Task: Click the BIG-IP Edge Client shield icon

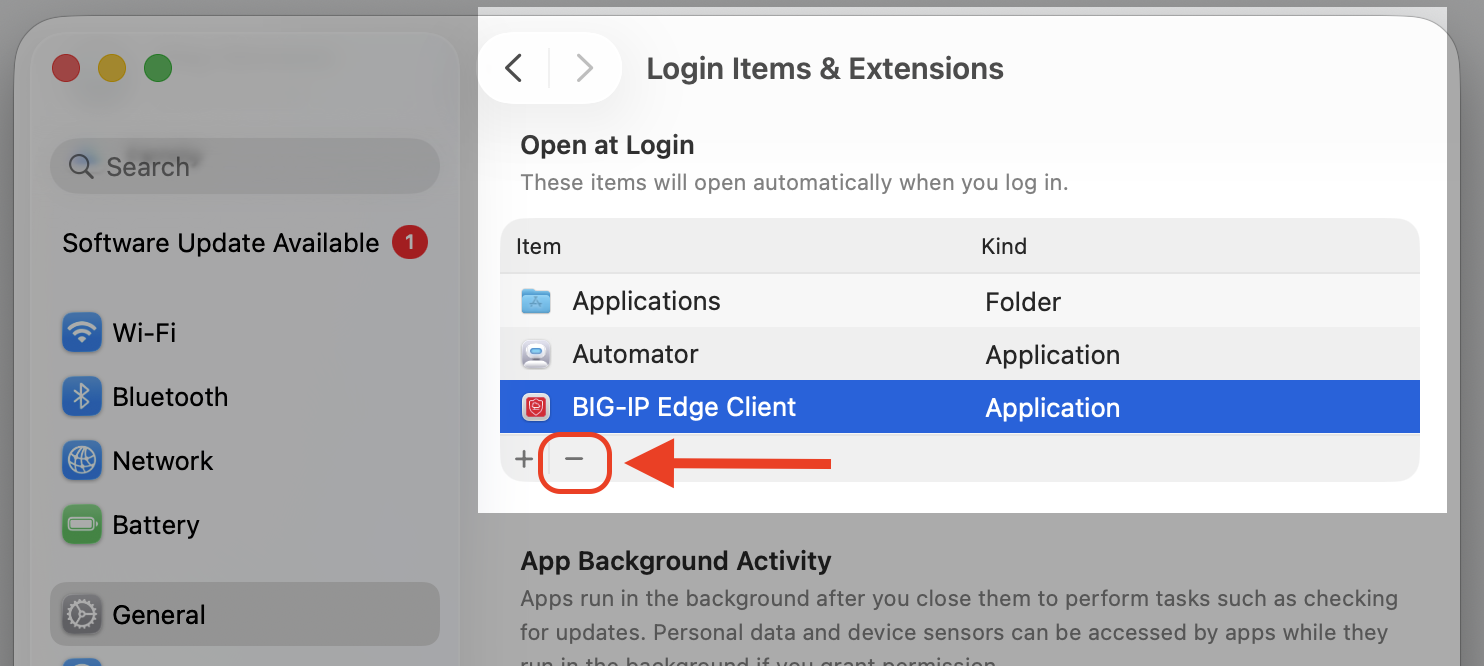Action: pos(536,407)
